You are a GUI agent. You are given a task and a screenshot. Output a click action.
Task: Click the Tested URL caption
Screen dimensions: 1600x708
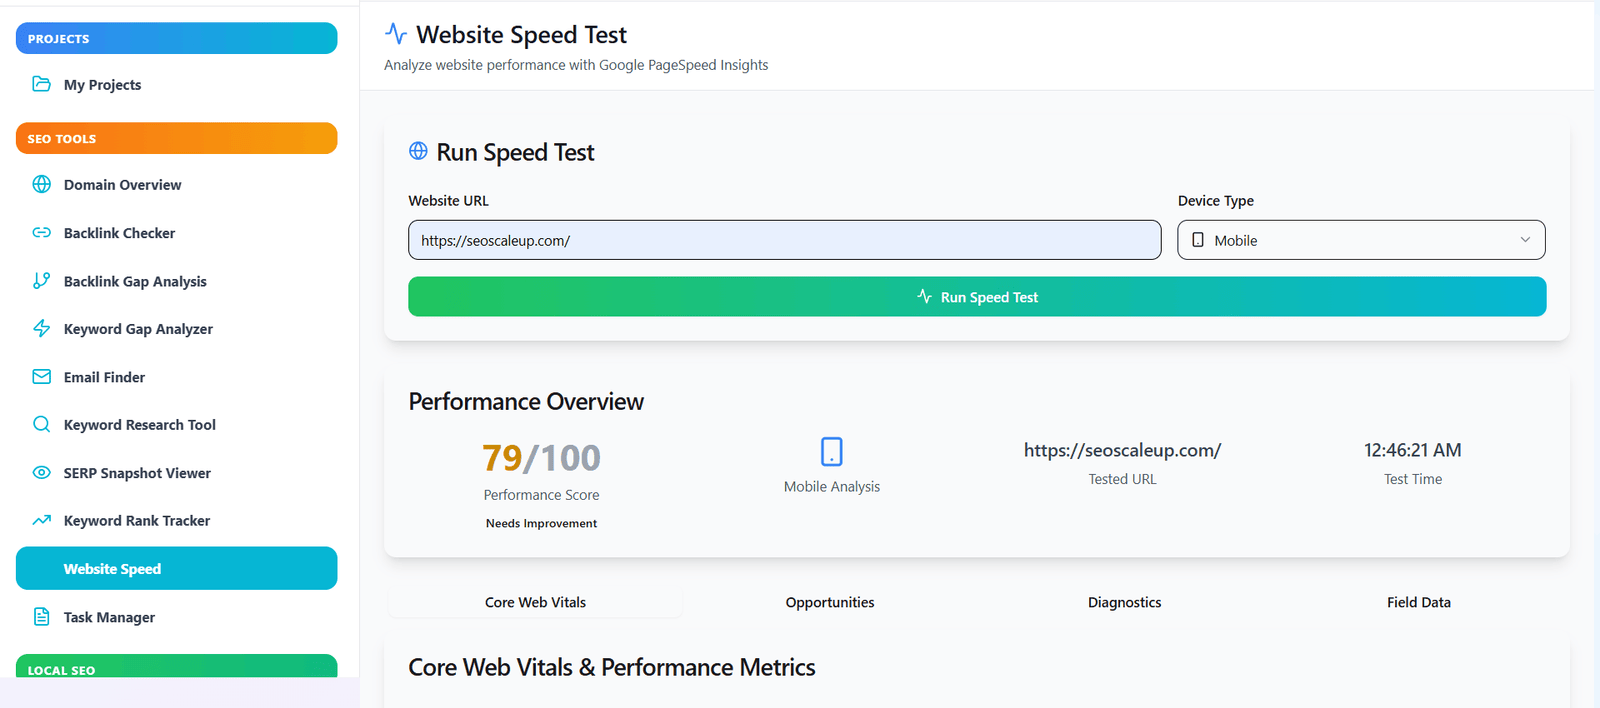[x=1122, y=479]
